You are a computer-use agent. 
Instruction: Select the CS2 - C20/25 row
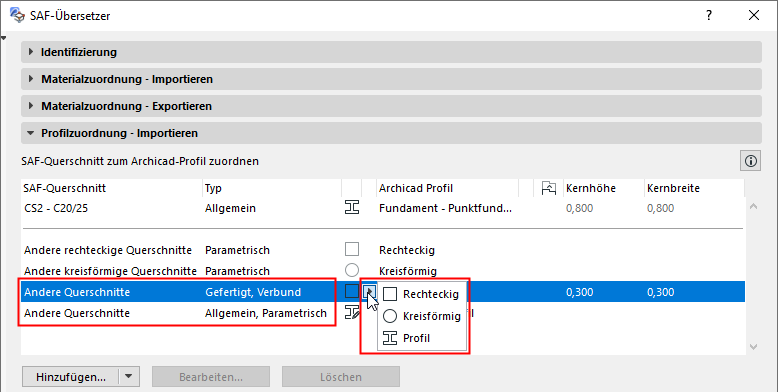point(383,208)
